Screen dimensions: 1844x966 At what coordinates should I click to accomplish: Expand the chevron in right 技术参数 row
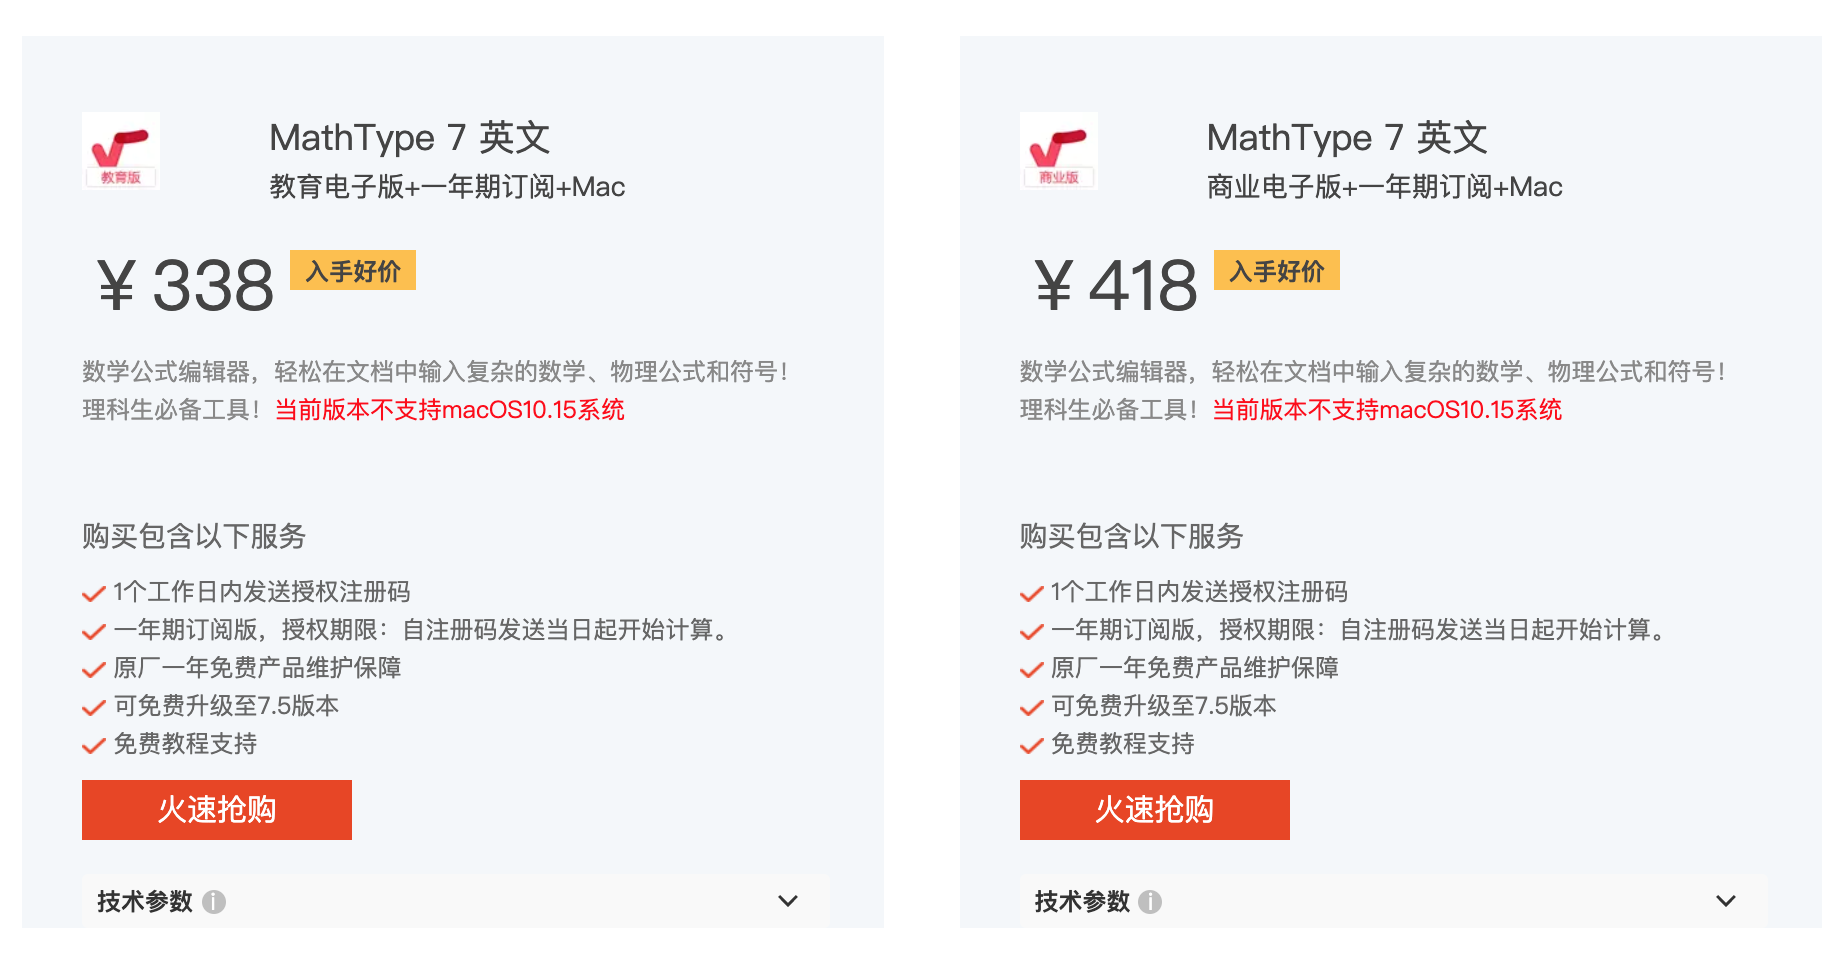(1726, 901)
